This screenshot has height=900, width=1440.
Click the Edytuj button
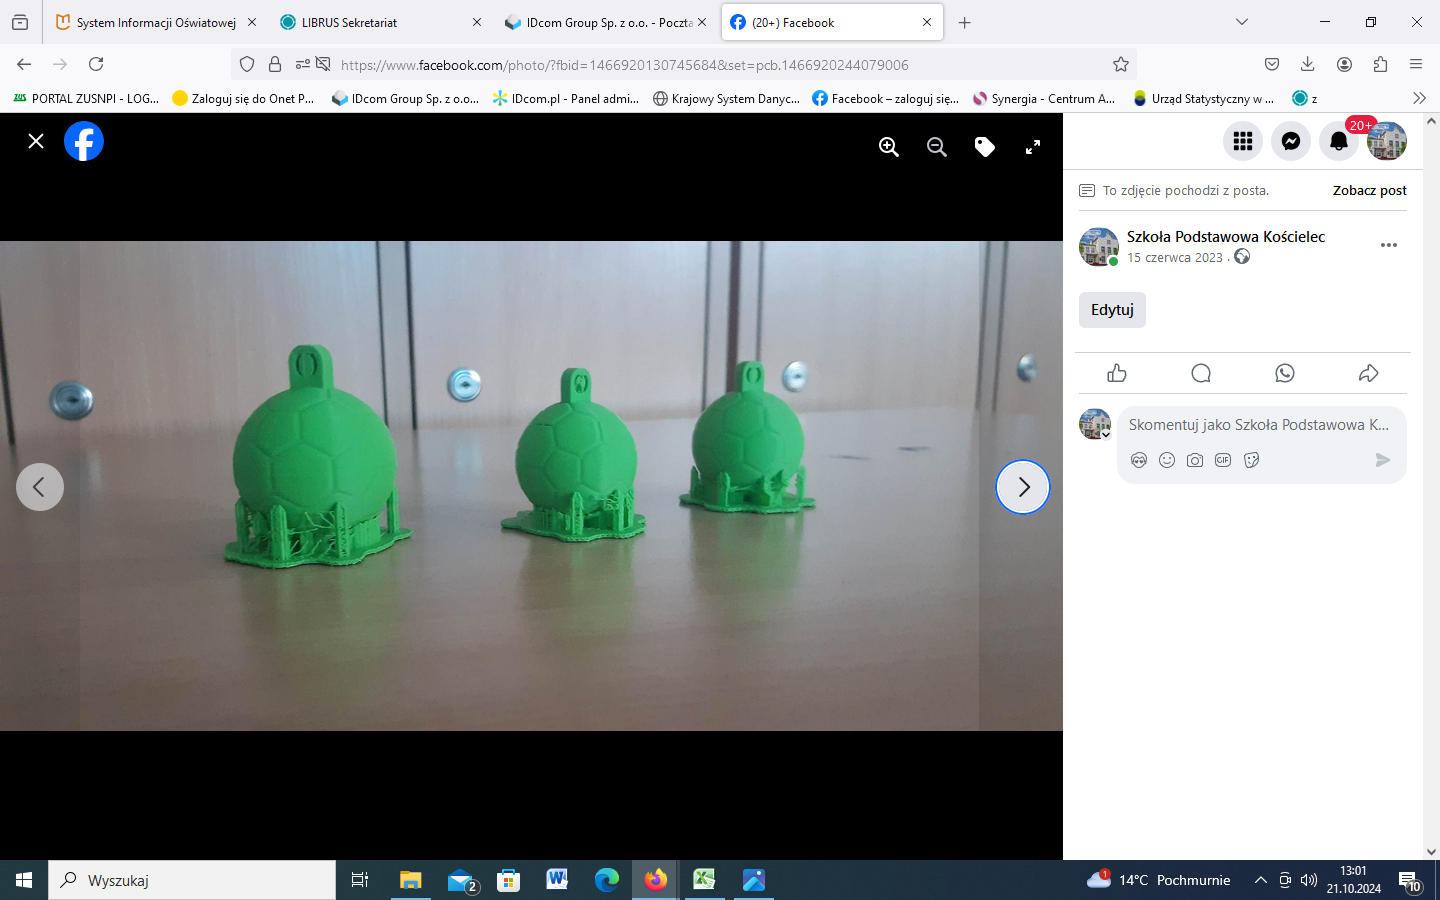coord(1112,310)
